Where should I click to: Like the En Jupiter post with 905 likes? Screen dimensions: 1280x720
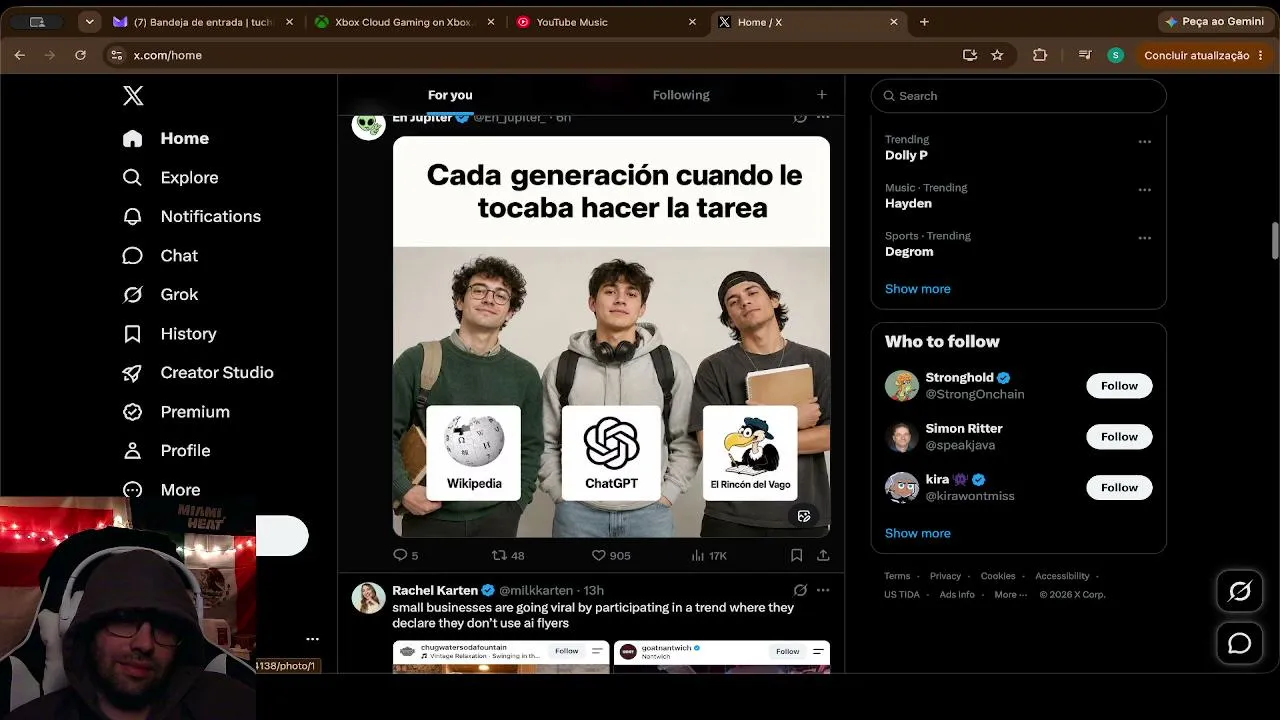(611, 555)
